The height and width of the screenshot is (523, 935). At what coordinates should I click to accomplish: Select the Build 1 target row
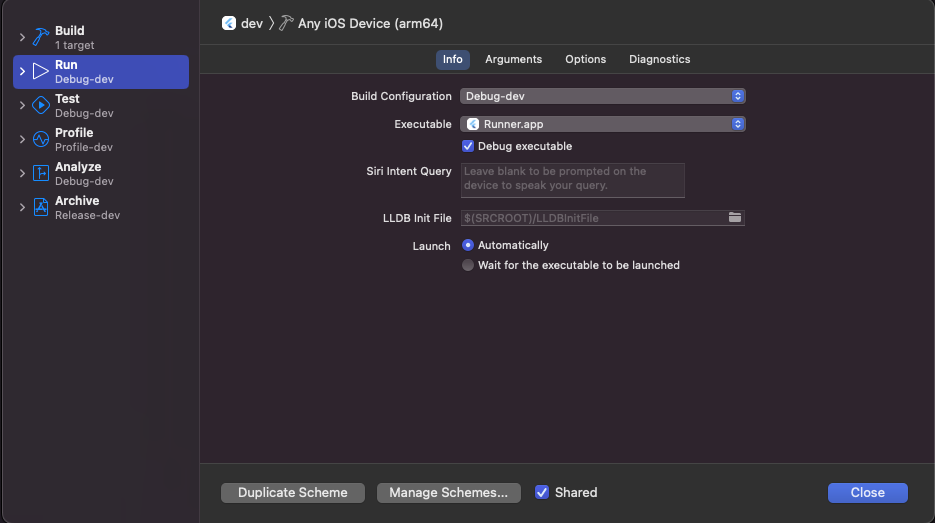coord(101,38)
